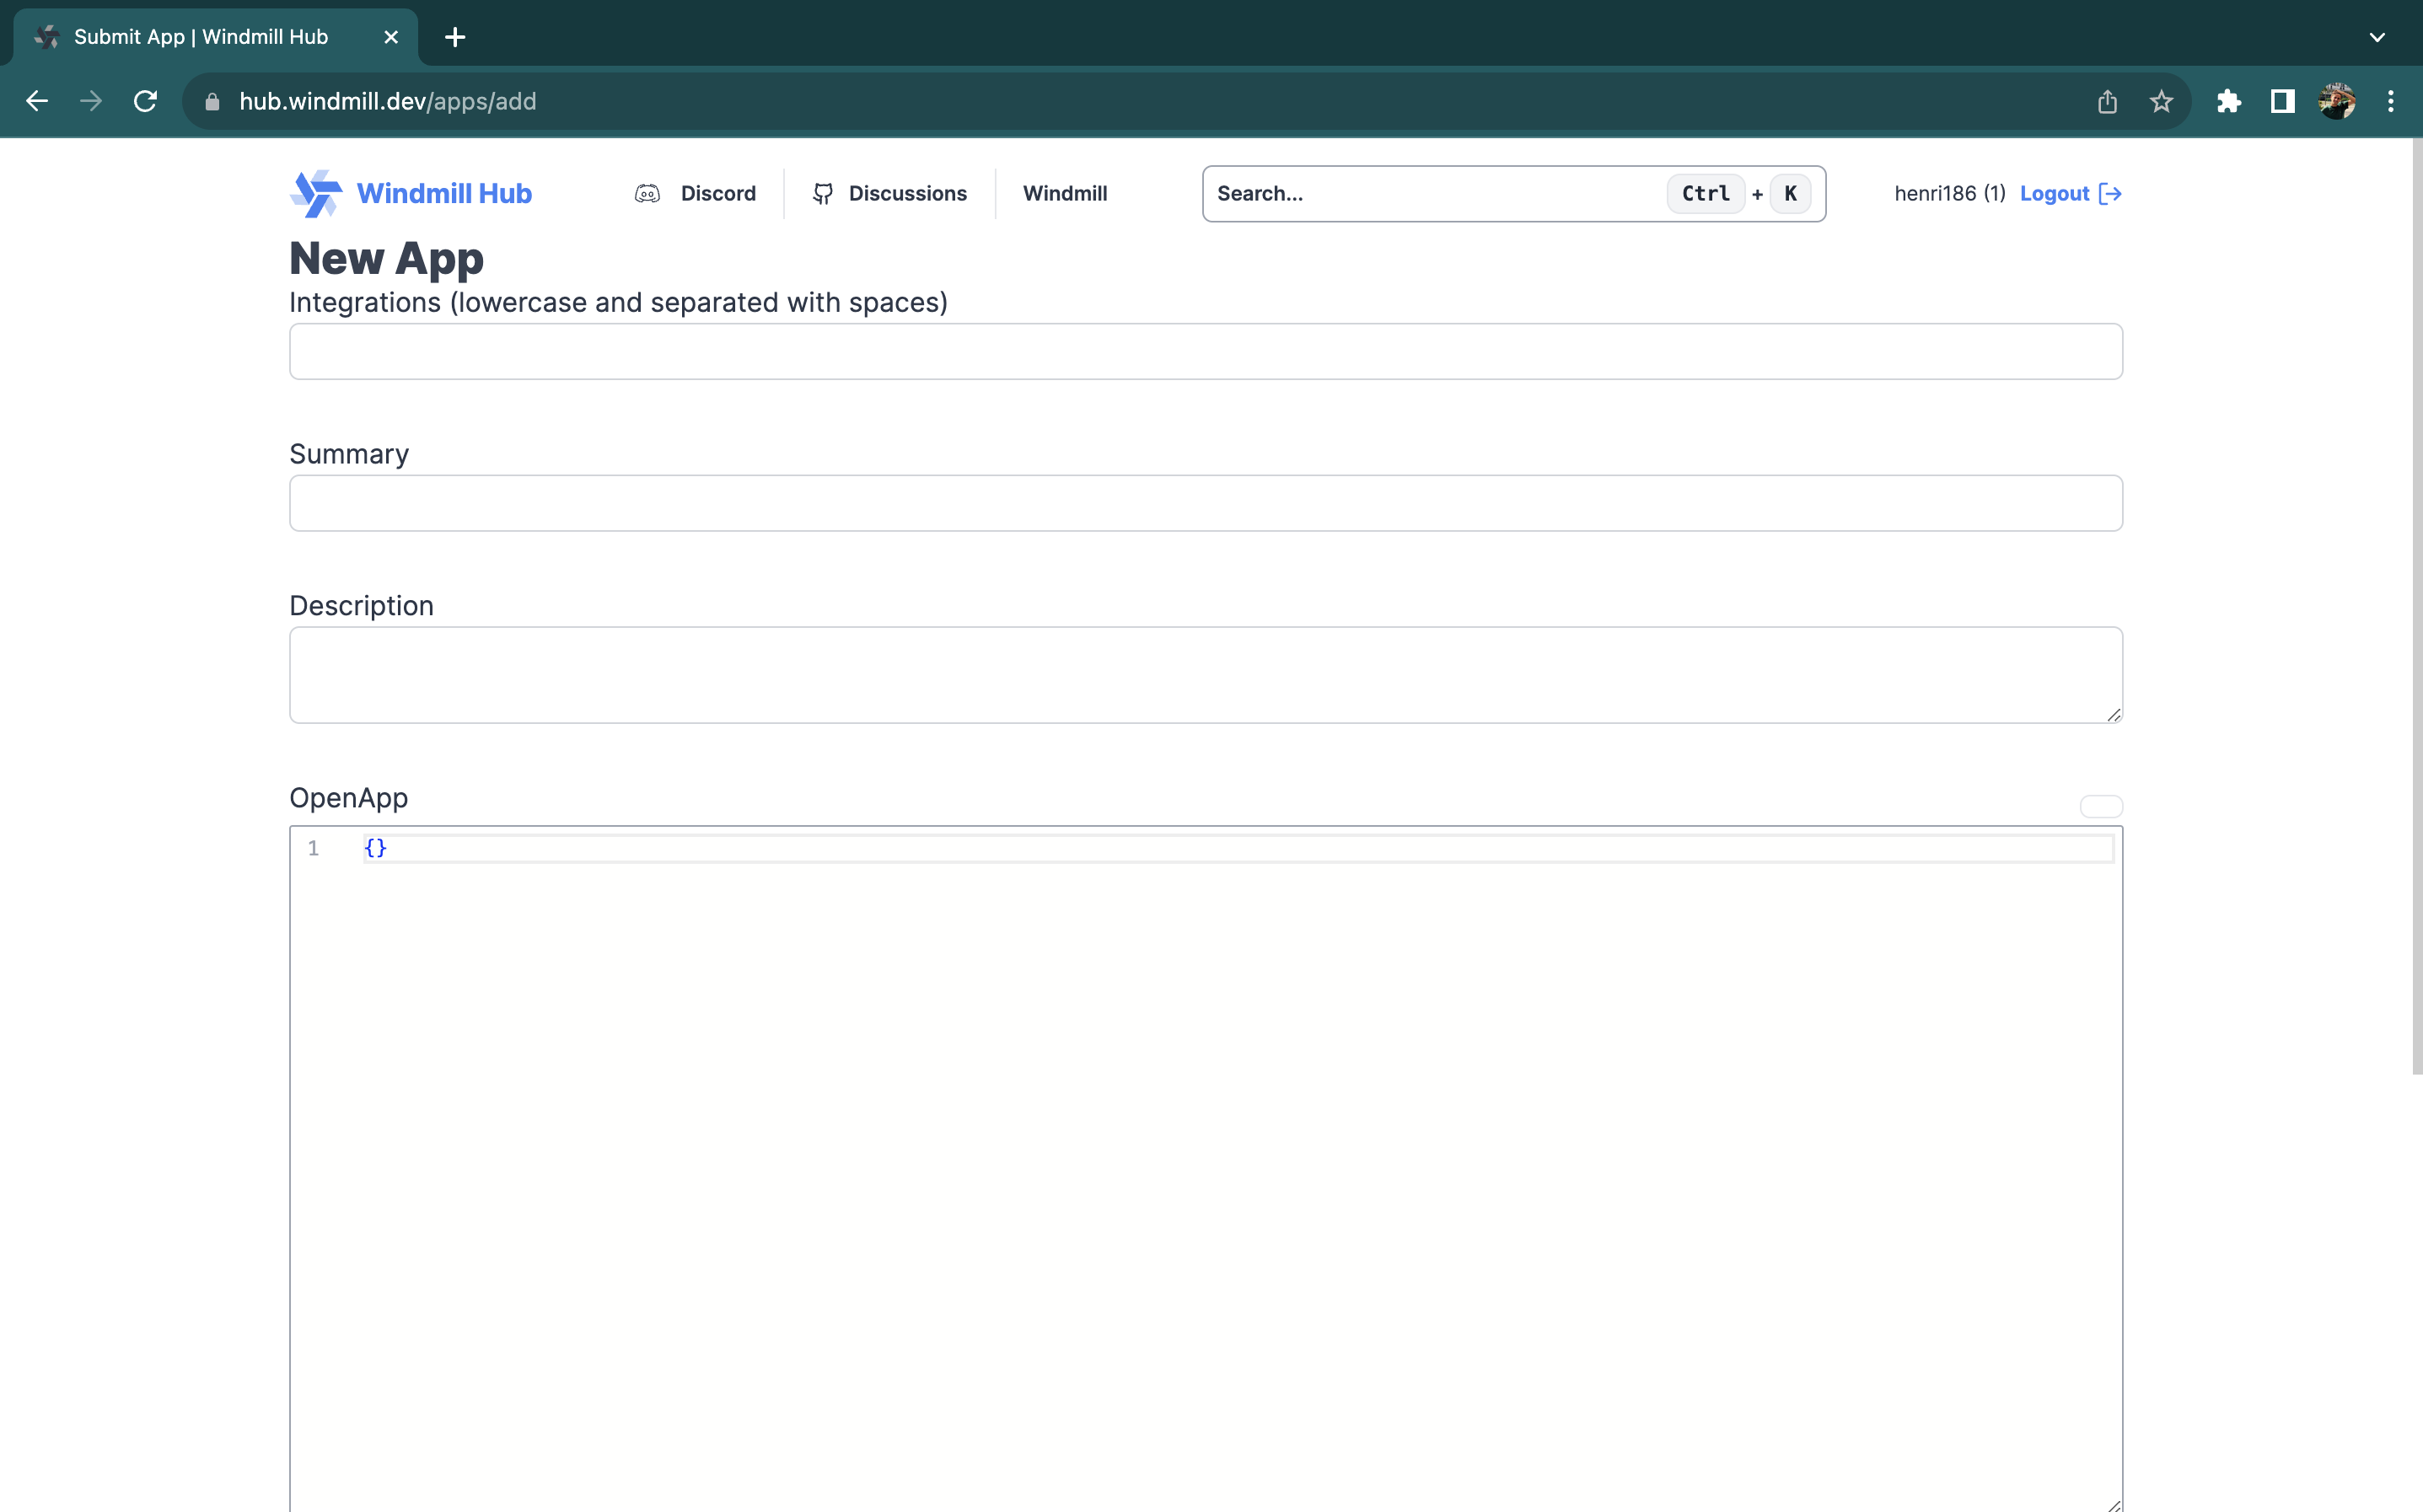Click the back navigation arrow

(37, 101)
